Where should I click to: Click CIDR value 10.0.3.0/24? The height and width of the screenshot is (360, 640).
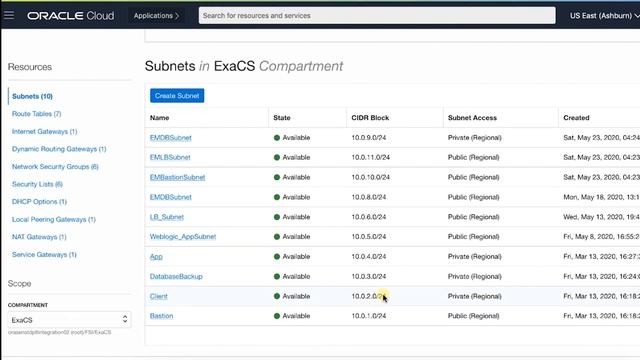(x=369, y=277)
